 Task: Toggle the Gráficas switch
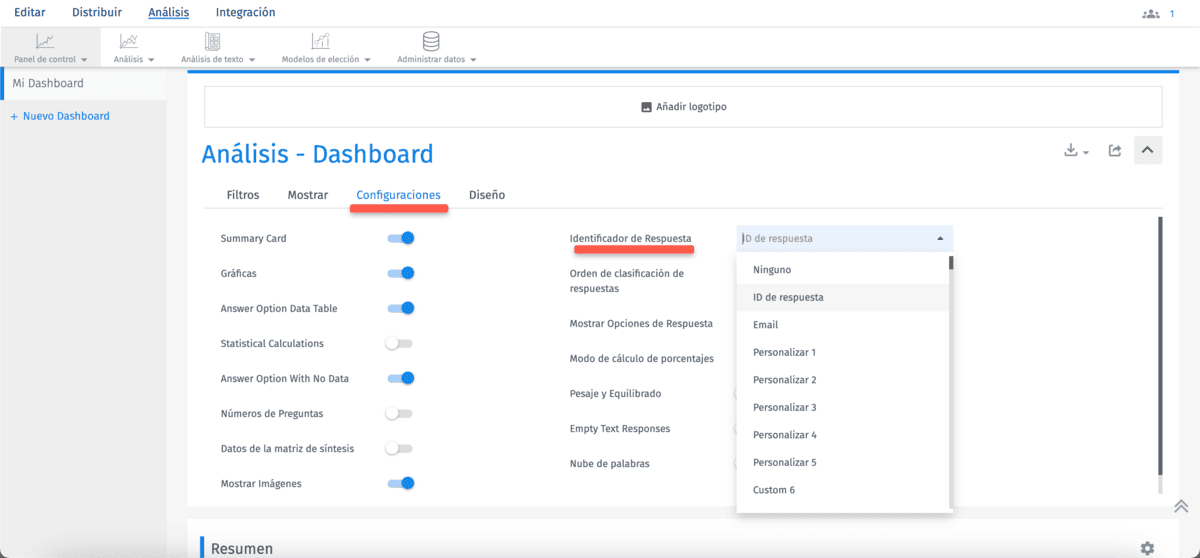[401, 273]
